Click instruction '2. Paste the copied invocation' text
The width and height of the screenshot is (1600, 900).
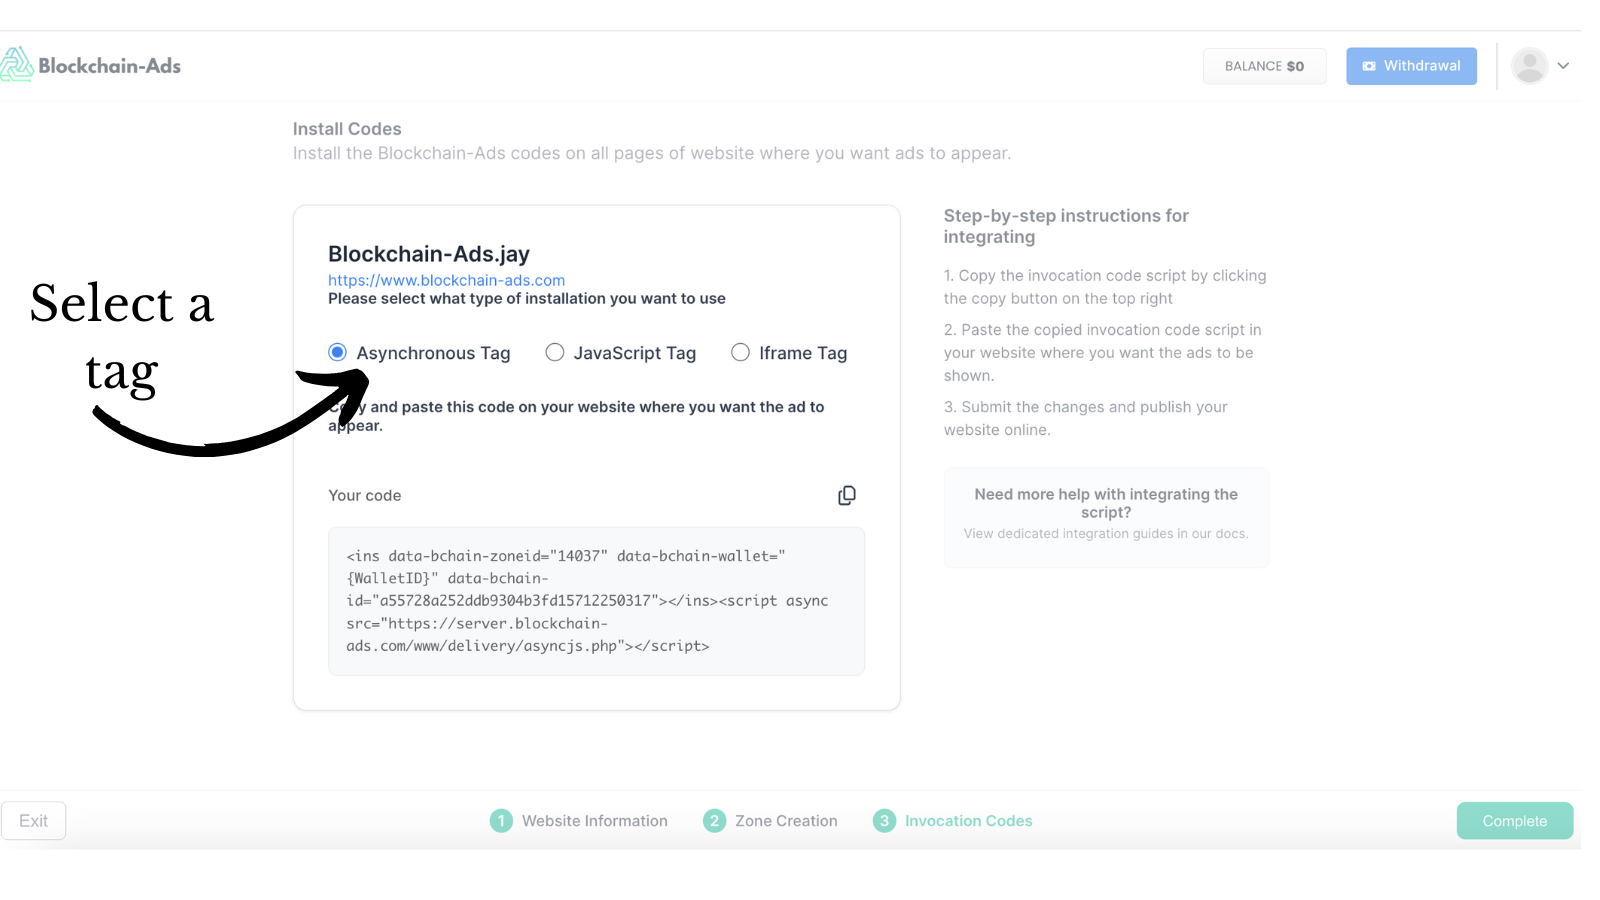click(x=1103, y=352)
